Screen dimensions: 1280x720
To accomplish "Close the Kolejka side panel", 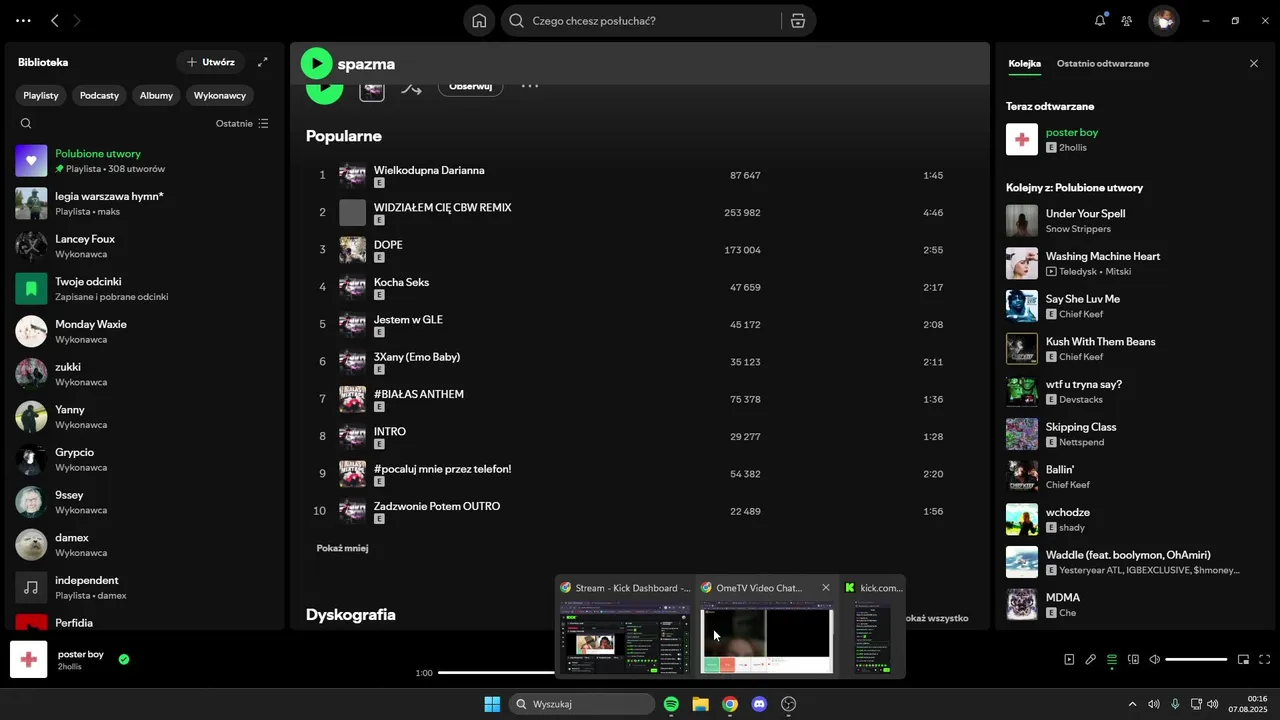I will point(1254,63).
